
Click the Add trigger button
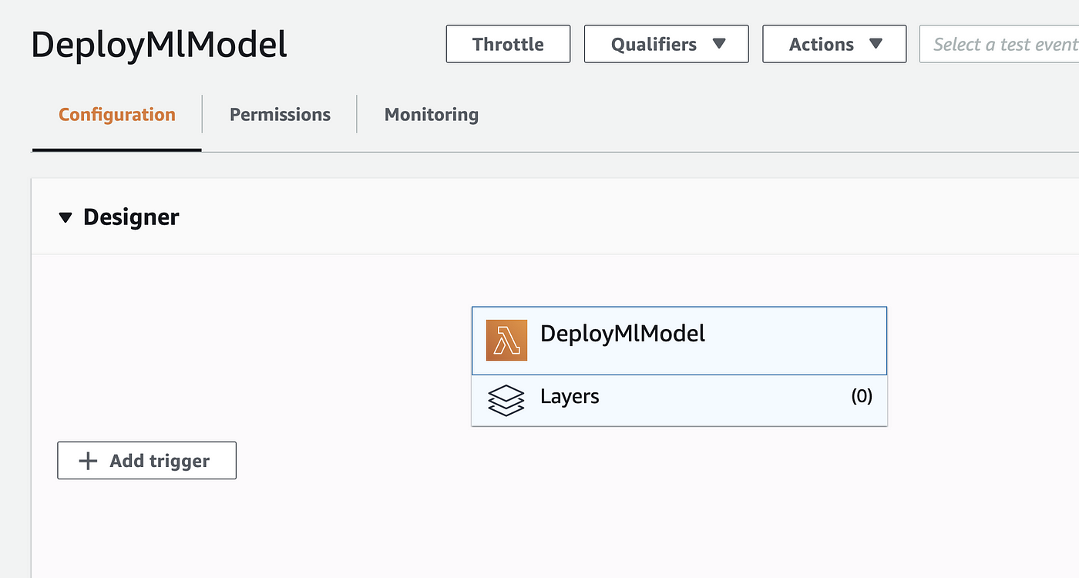pyautogui.click(x=146, y=460)
